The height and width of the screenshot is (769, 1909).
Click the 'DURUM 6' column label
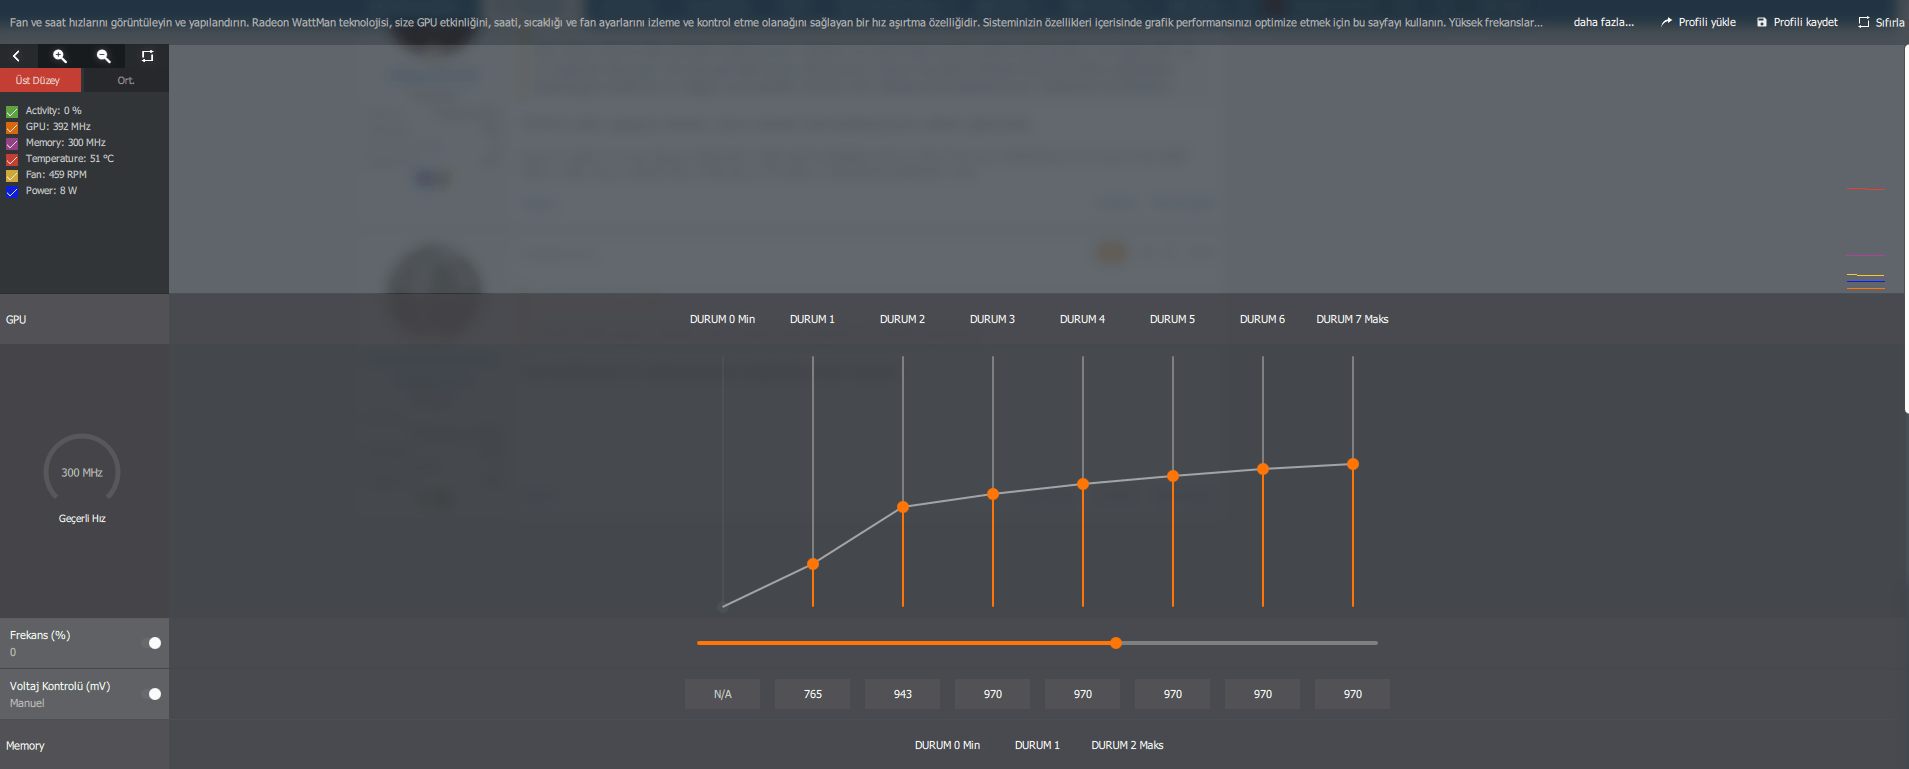coord(1262,319)
